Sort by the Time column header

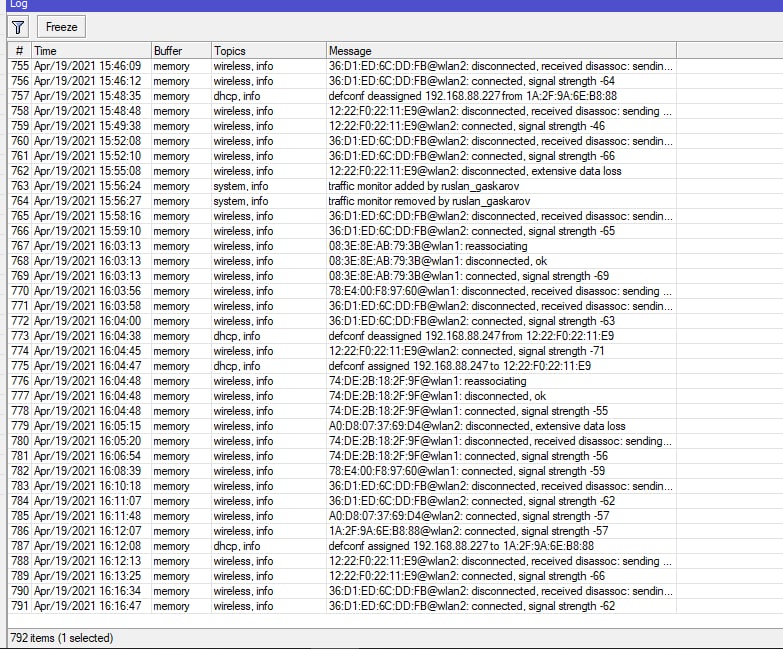pyautogui.click(x=91, y=50)
